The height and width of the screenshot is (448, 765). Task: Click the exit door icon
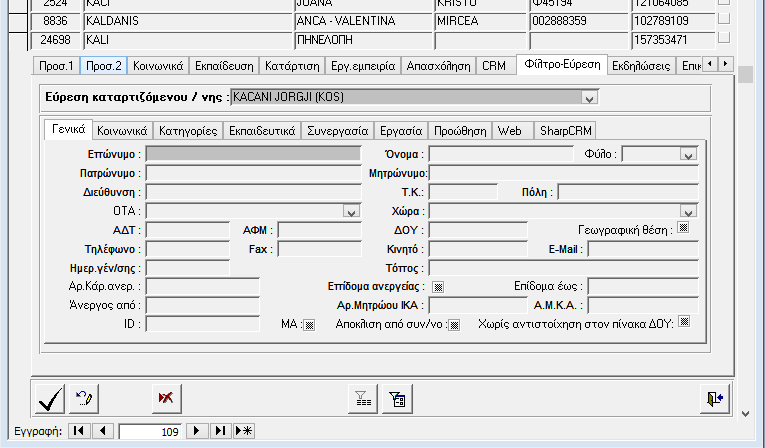click(712, 398)
